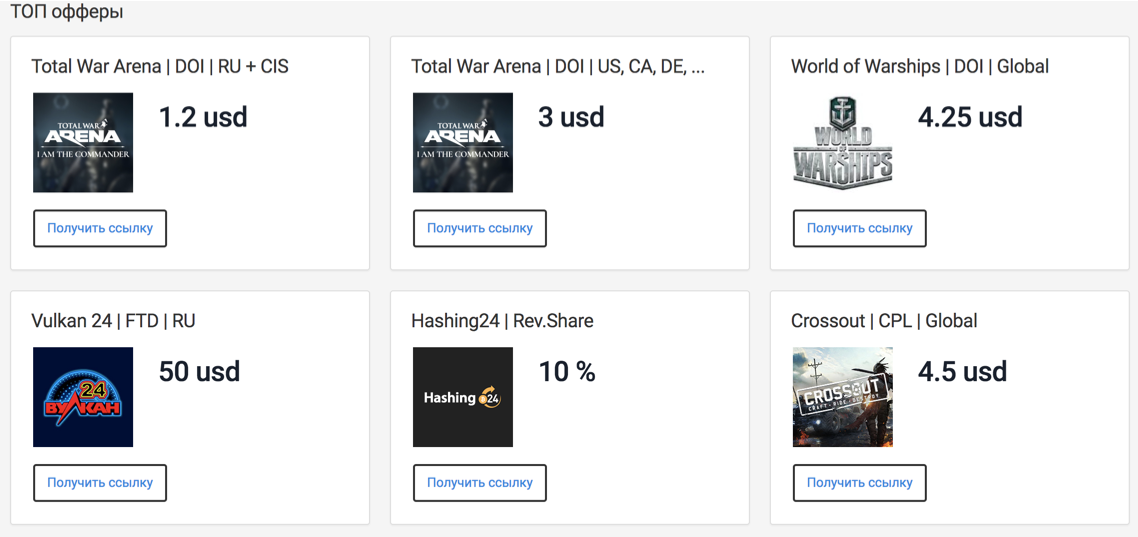Click the ТОП офферы heading
1138x537 pixels.
coord(67,12)
